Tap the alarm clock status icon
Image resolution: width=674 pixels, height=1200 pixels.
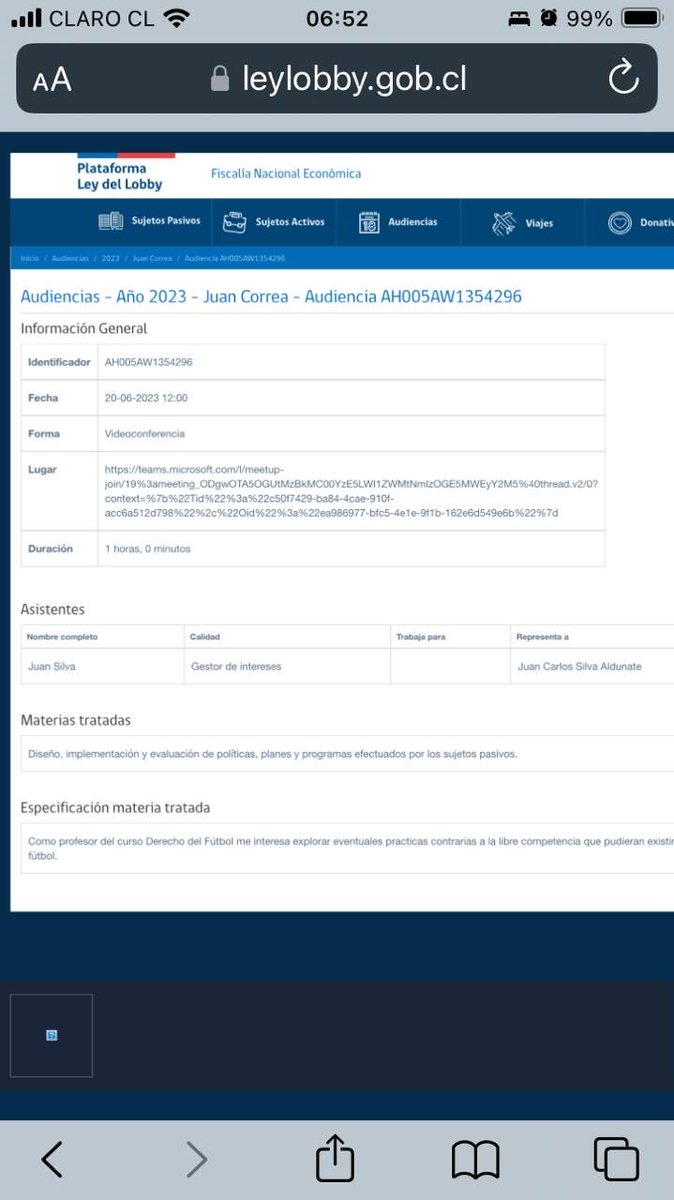click(548, 18)
